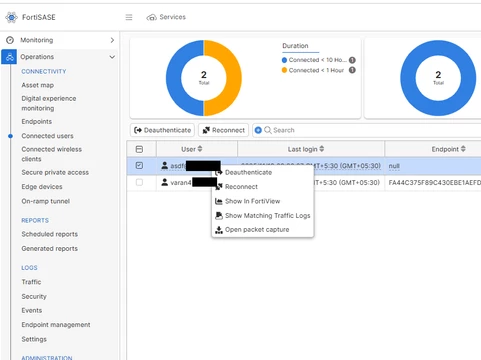481x360 pixels.
Task: Click the user icon in varan4 row
Action: click(x=164, y=182)
